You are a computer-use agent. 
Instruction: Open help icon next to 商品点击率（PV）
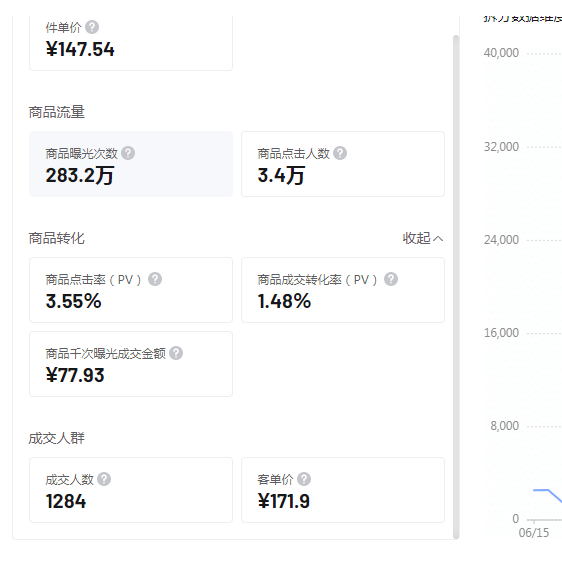tap(155, 279)
